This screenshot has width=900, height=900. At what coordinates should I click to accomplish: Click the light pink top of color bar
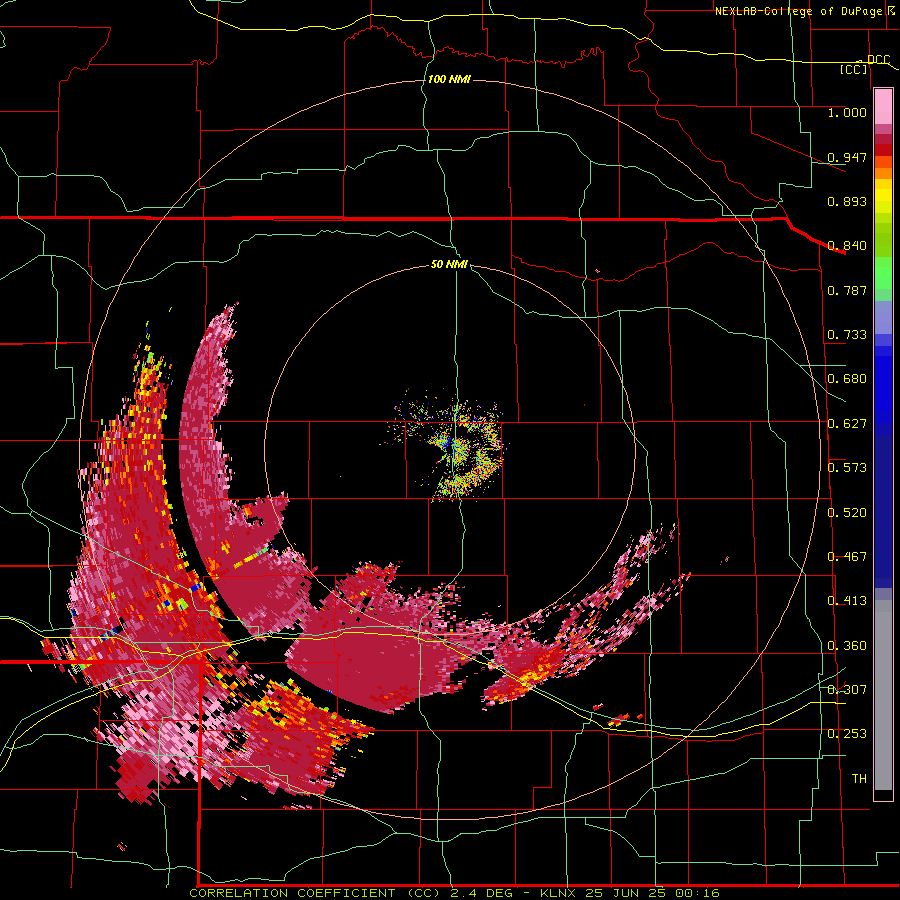[x=883, y=106]
